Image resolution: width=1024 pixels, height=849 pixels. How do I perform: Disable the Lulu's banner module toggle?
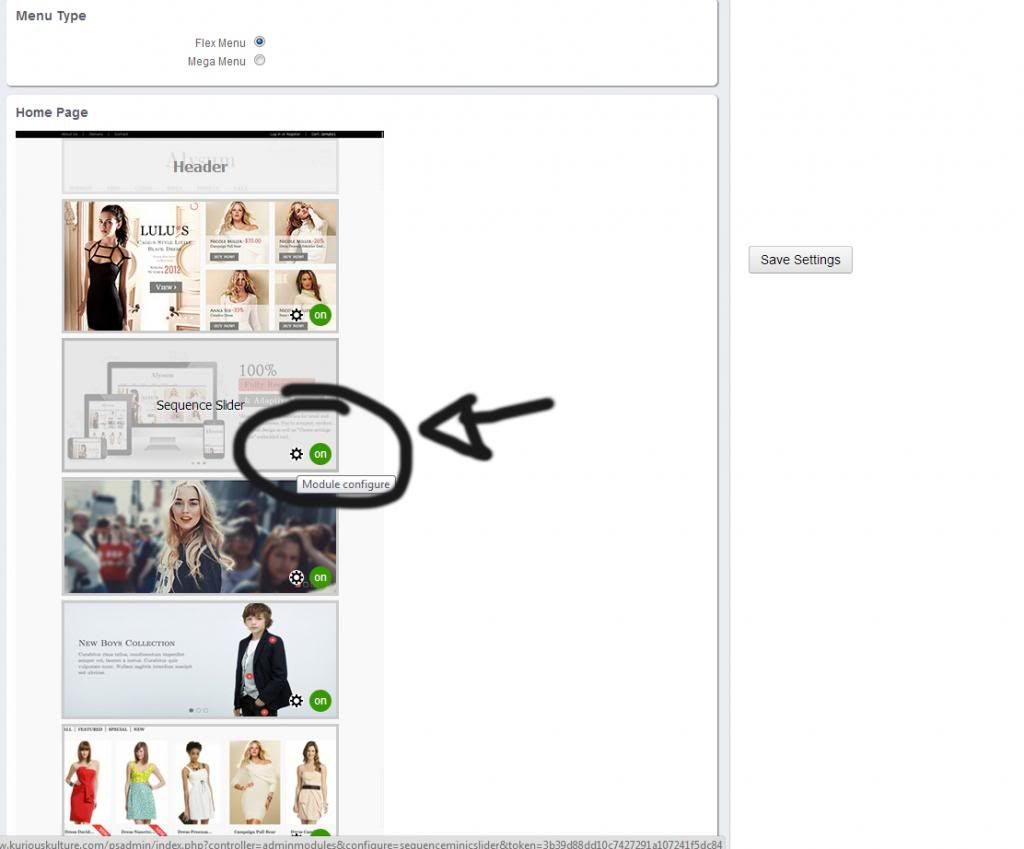point(320,315)
